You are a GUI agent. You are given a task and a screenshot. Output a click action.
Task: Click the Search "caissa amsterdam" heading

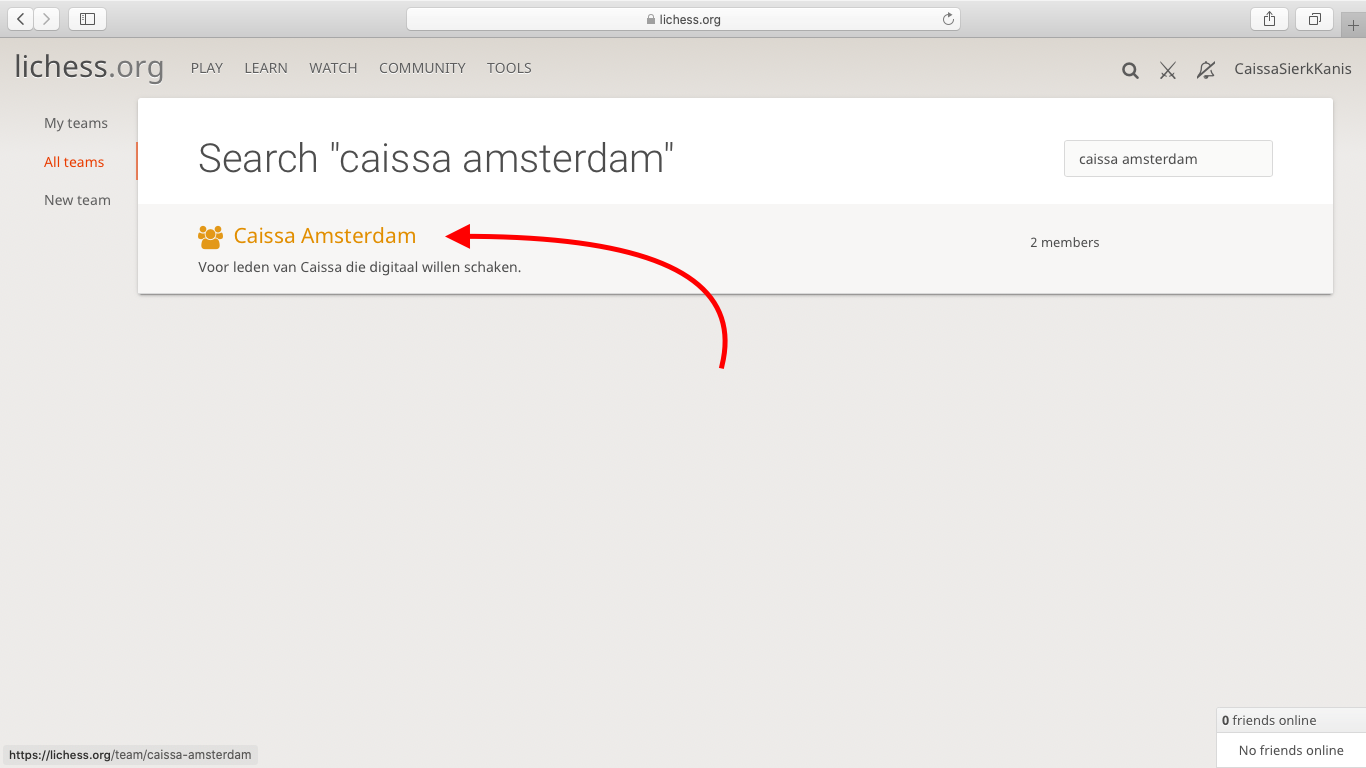[x=436, y=158]
